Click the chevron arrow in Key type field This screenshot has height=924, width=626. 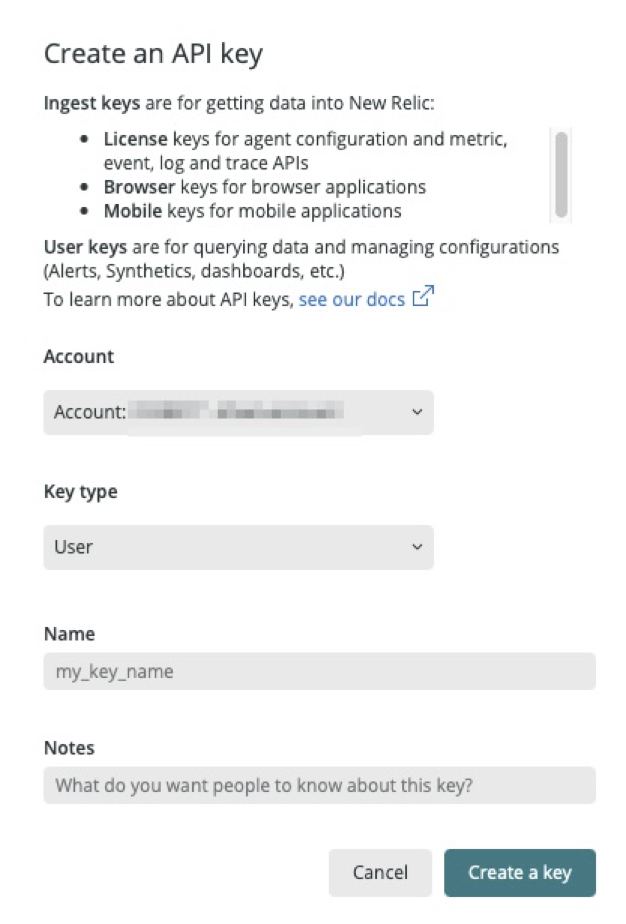click(417, 547)
